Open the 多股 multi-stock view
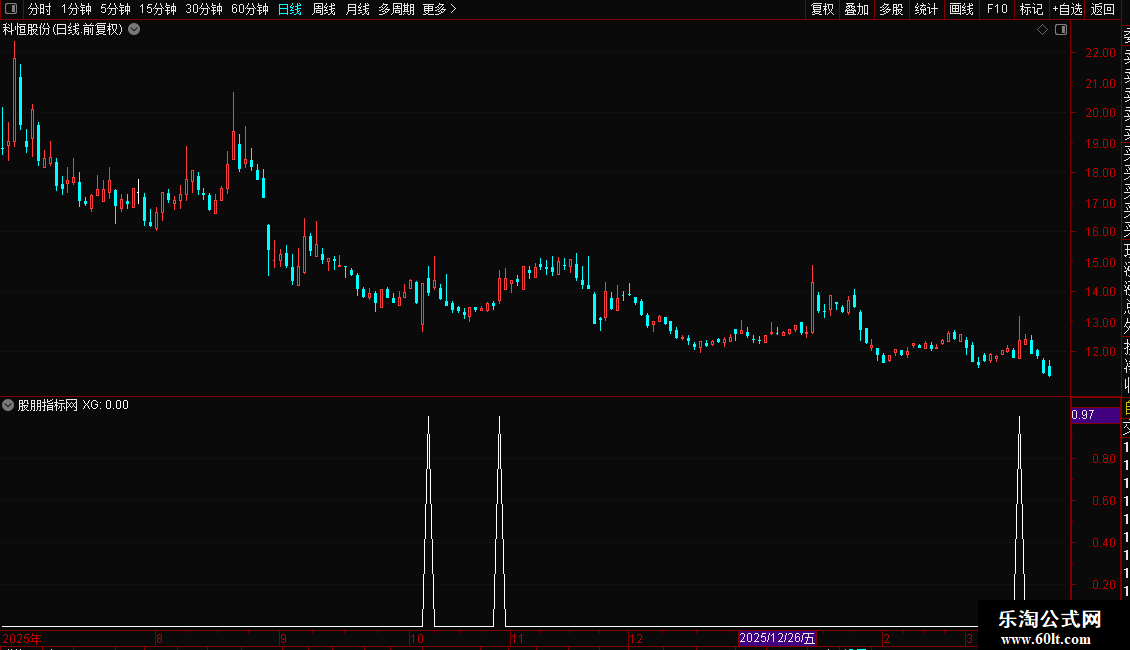The image size is (1130, 650). tap(891, 9)
